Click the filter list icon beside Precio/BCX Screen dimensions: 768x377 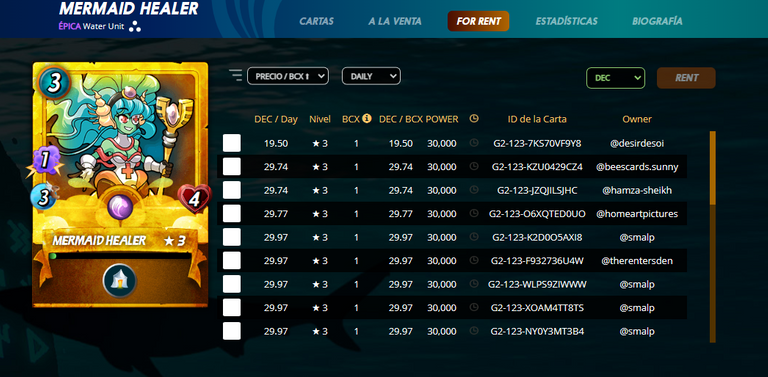coord(236,75)
